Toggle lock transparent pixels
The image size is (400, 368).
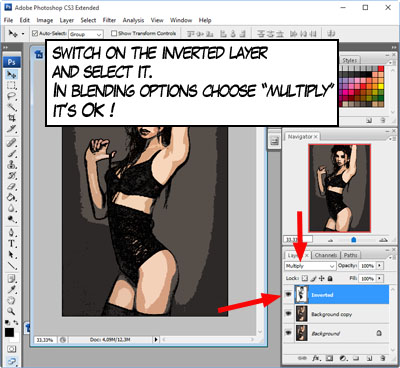tap(305, 278)
